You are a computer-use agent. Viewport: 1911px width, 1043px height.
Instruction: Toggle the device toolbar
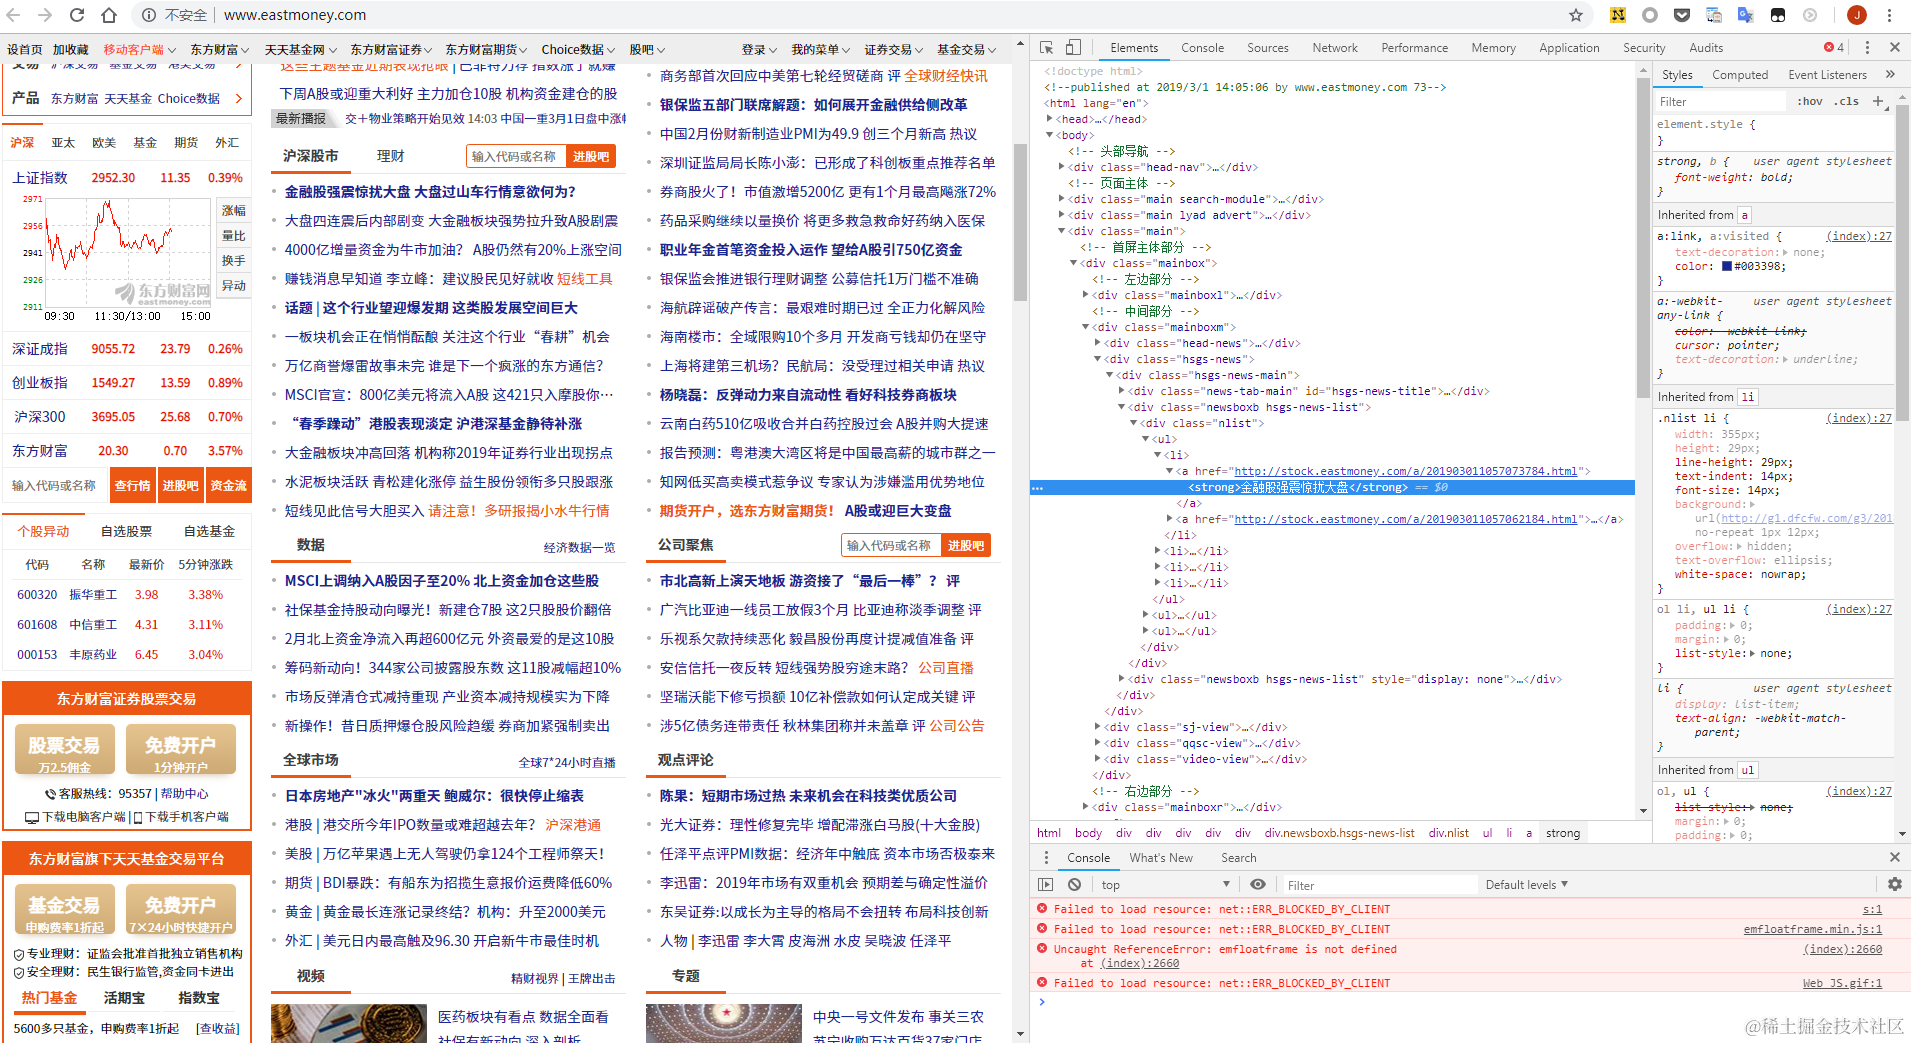[1073, 48]
